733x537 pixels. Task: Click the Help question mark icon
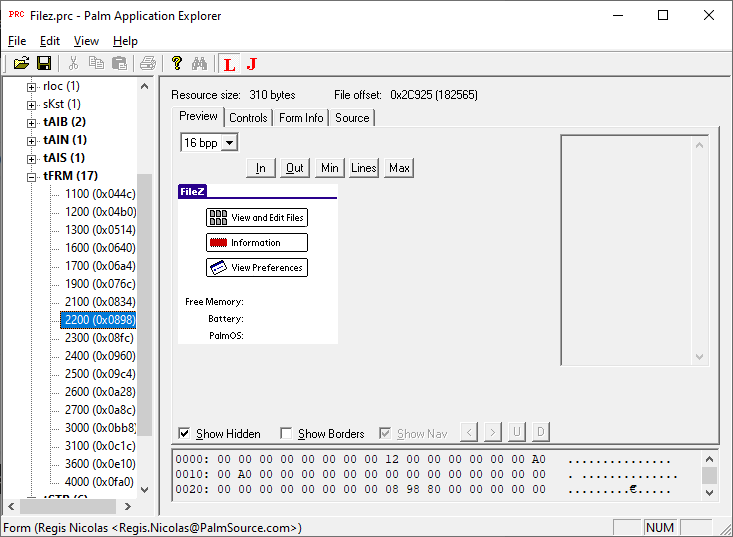(x=177, y=64)
